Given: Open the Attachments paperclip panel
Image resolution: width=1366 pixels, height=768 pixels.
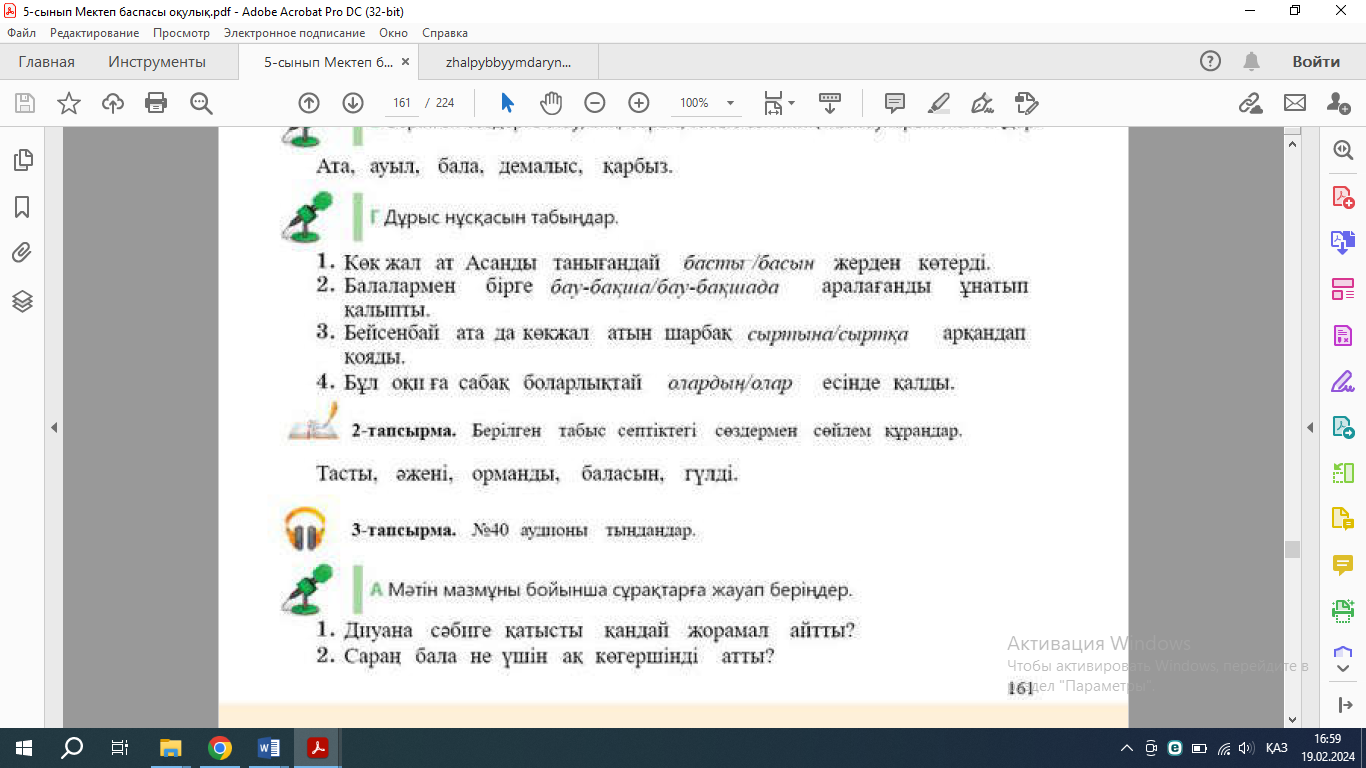Looking at the screenshot, I should (22, 253).
